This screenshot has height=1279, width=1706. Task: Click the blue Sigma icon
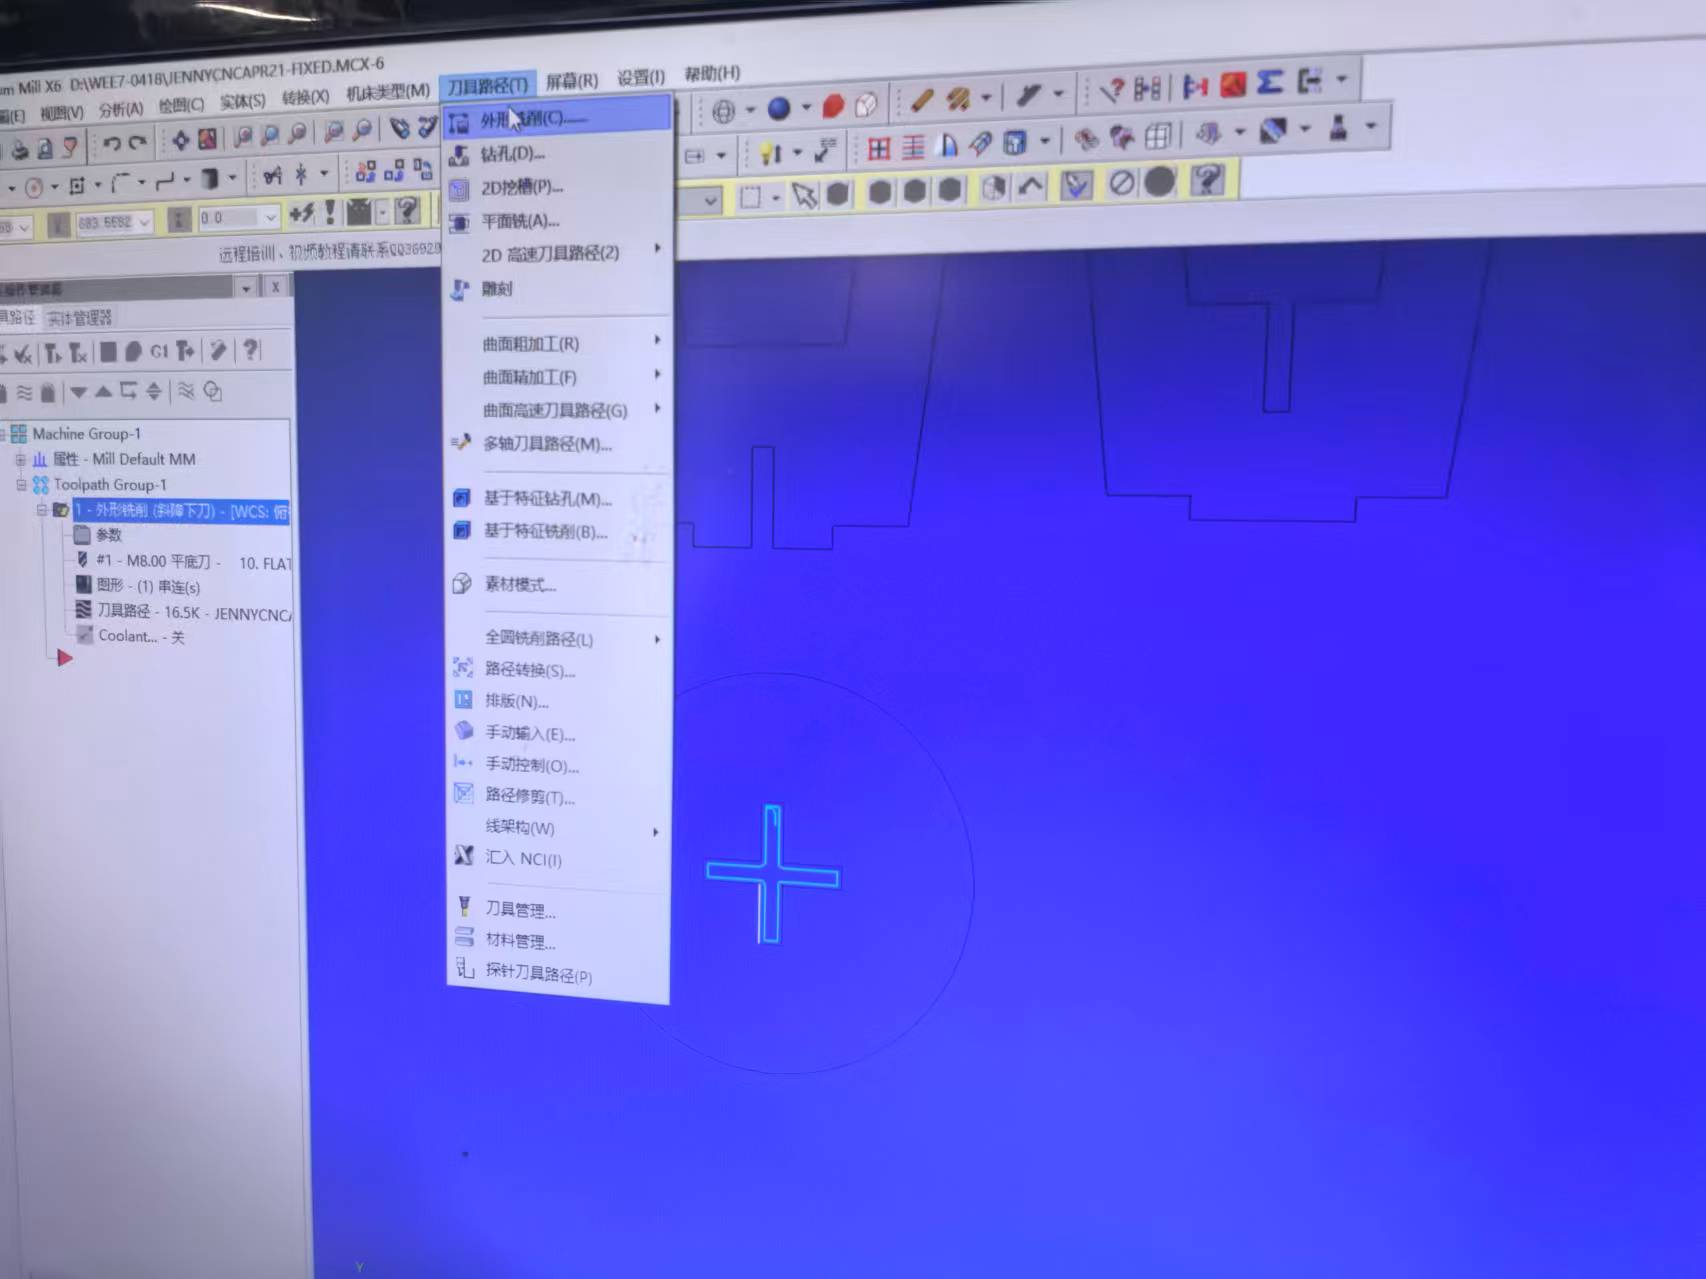[x=1269, y=82]
